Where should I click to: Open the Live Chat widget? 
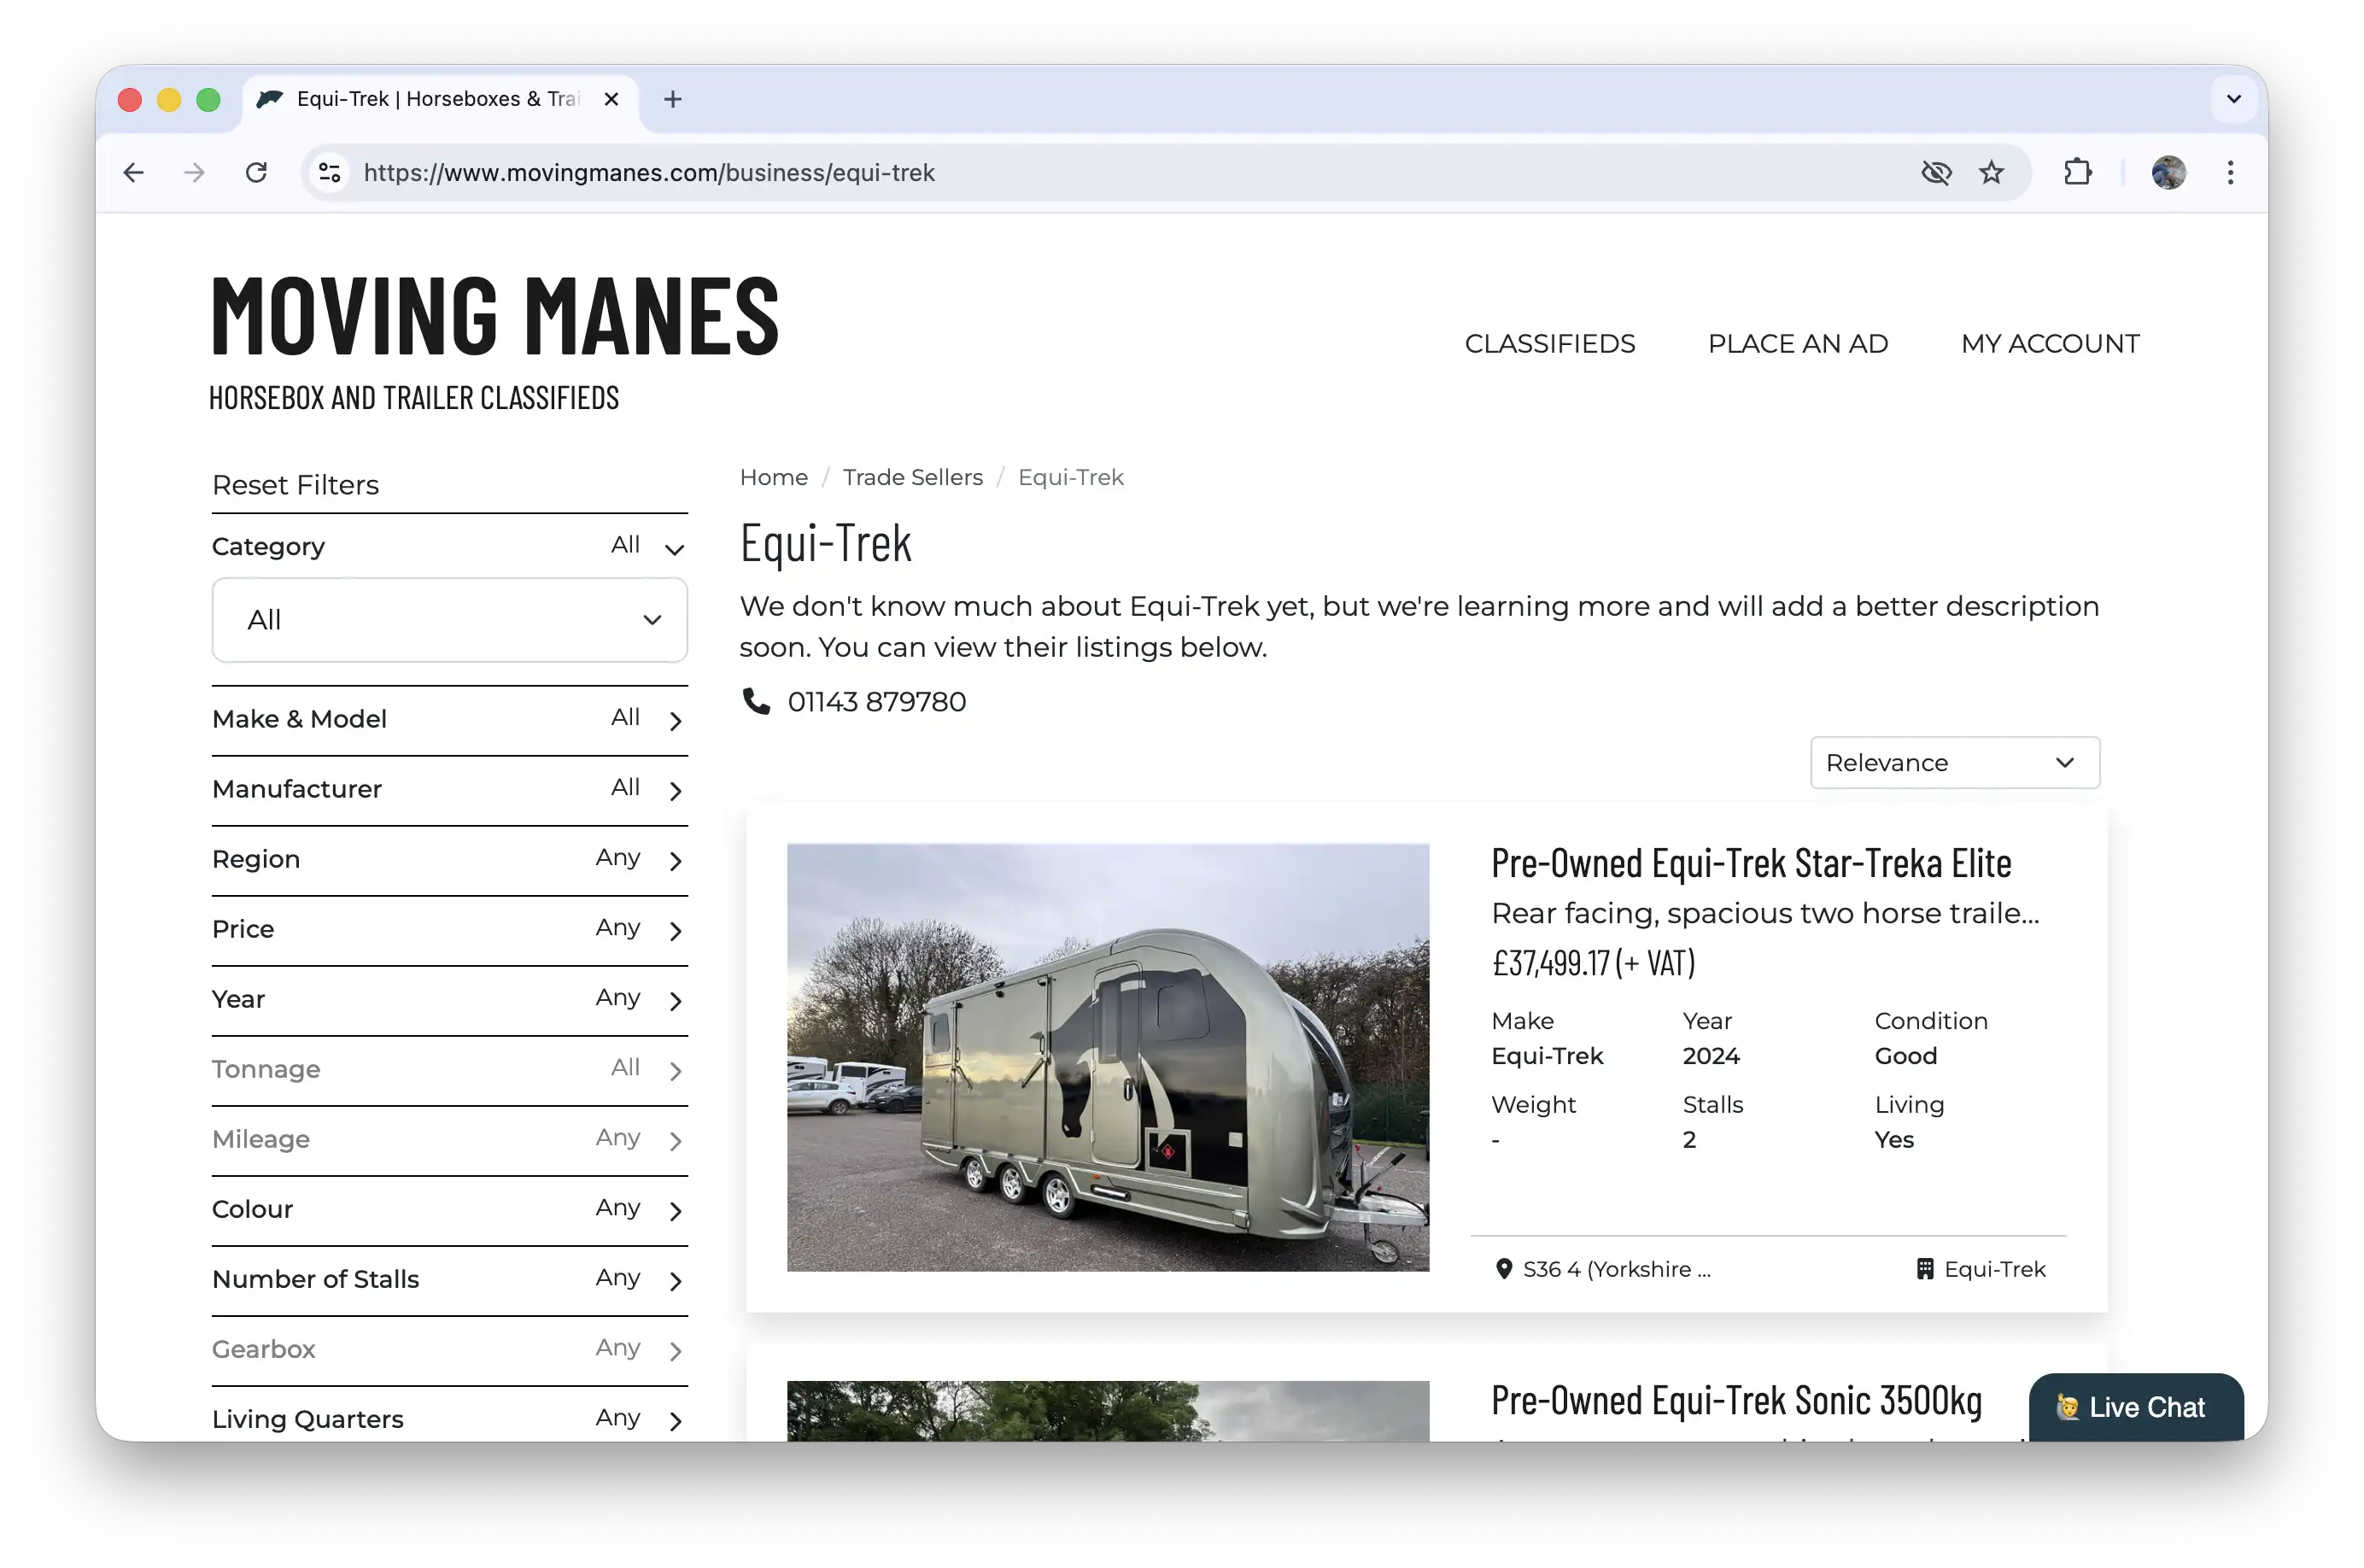[x=2135, y=1407]
